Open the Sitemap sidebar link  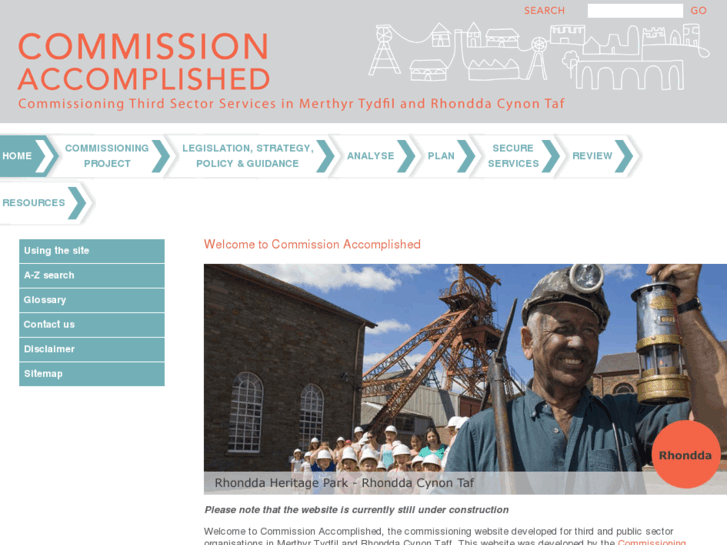tap(92, 374)
